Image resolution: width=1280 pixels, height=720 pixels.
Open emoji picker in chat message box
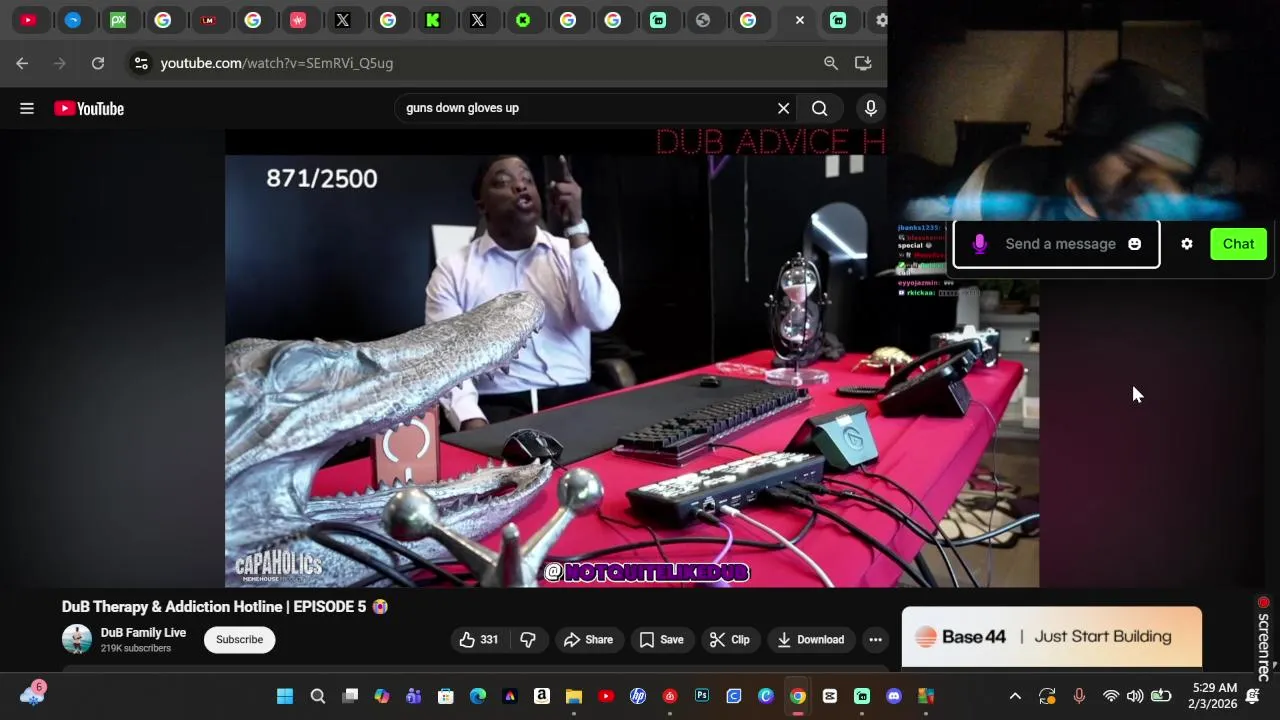click(1134, 244)
